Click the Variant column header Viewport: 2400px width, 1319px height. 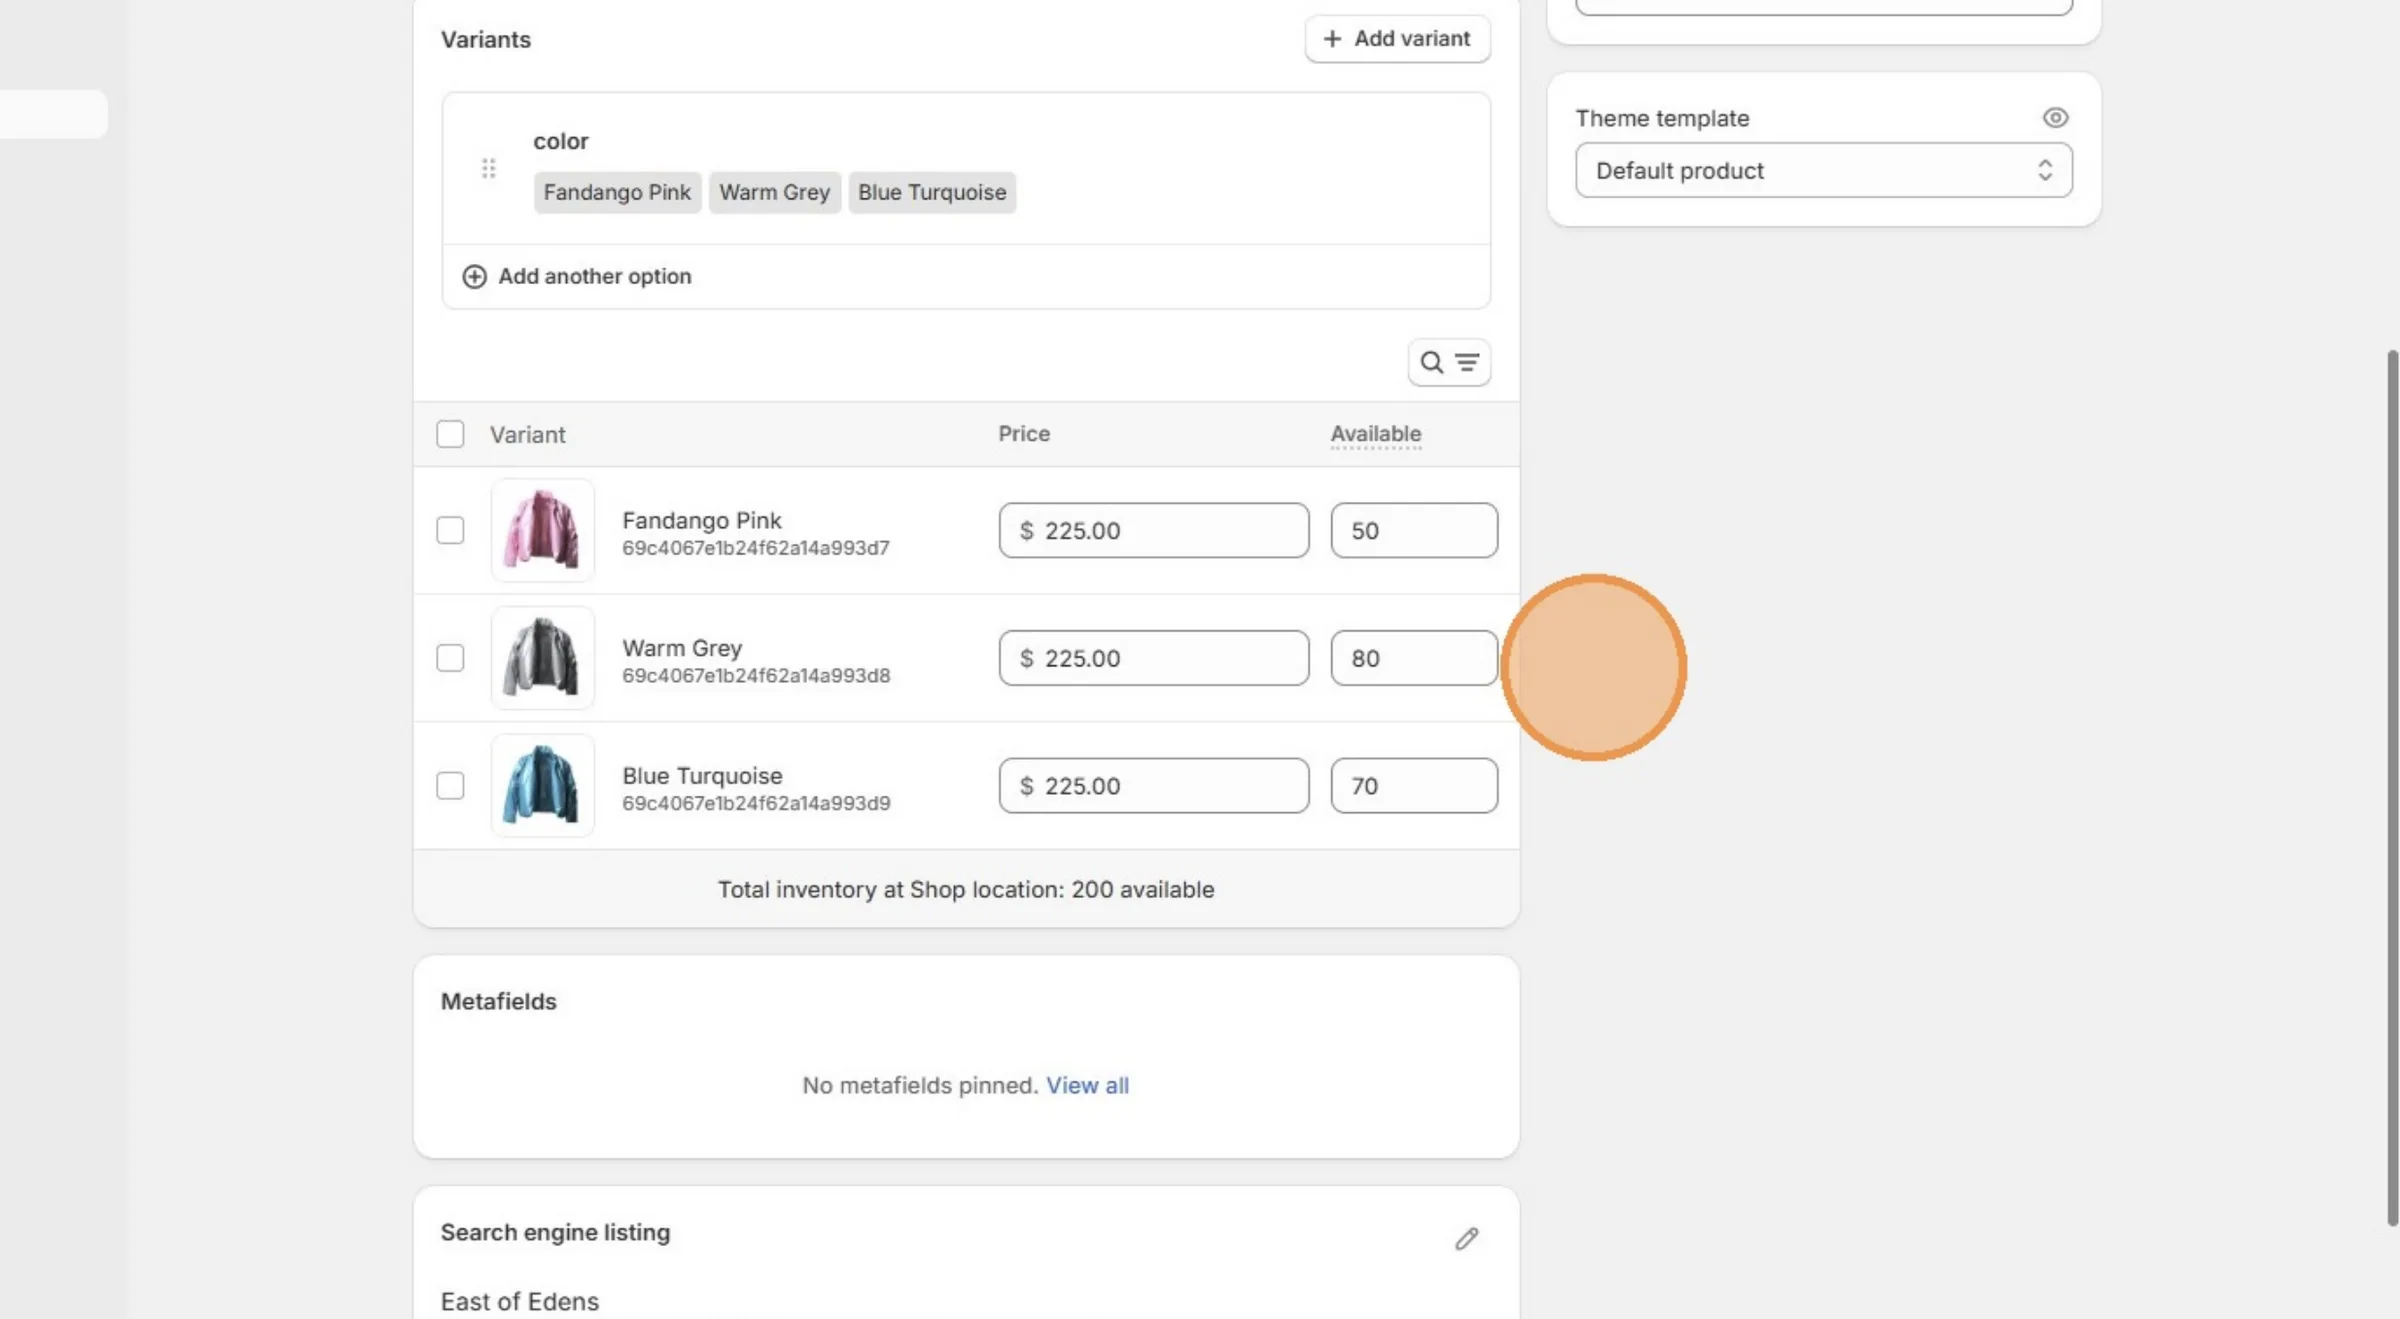(527, 435)
